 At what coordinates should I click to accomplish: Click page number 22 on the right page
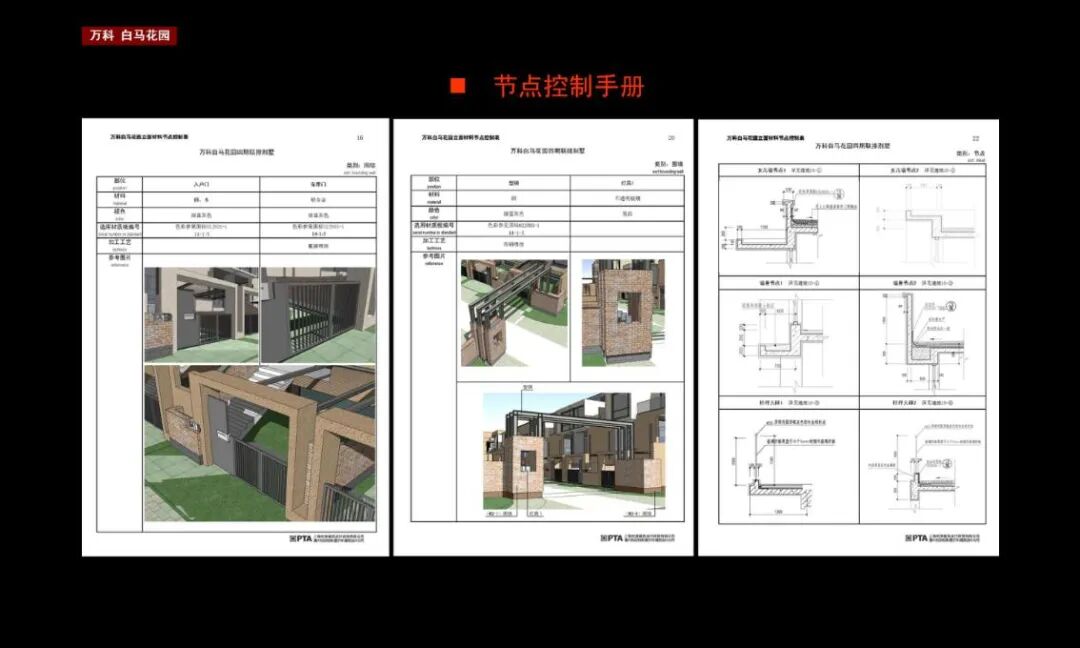tap(975, 138)
